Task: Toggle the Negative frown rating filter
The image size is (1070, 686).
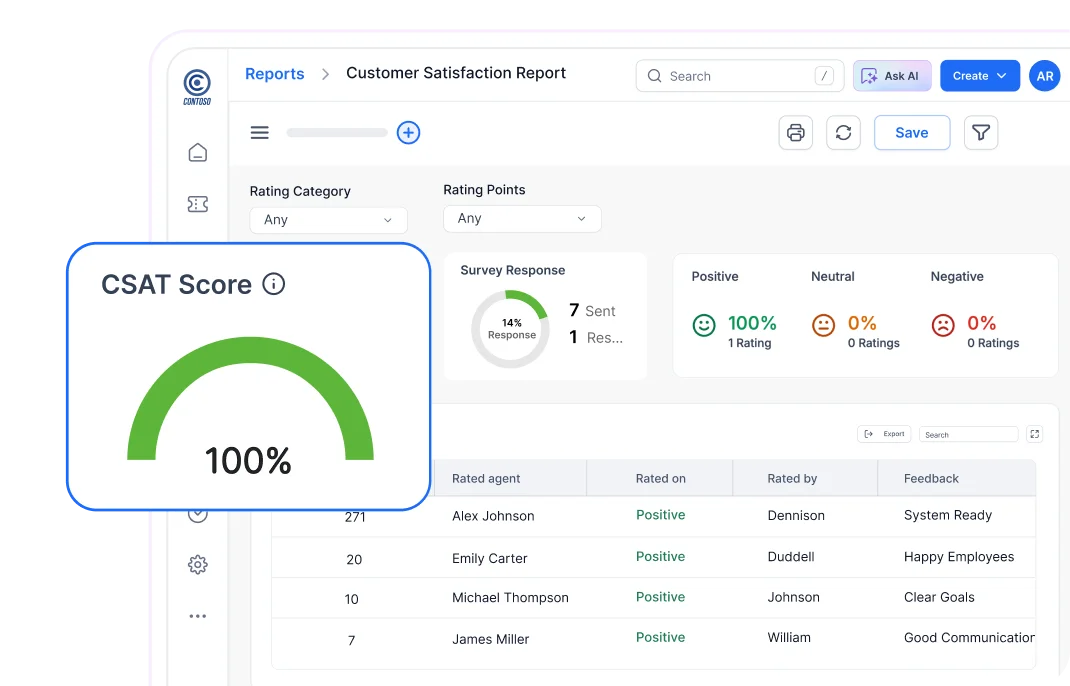Action: (x=941, y=324)
